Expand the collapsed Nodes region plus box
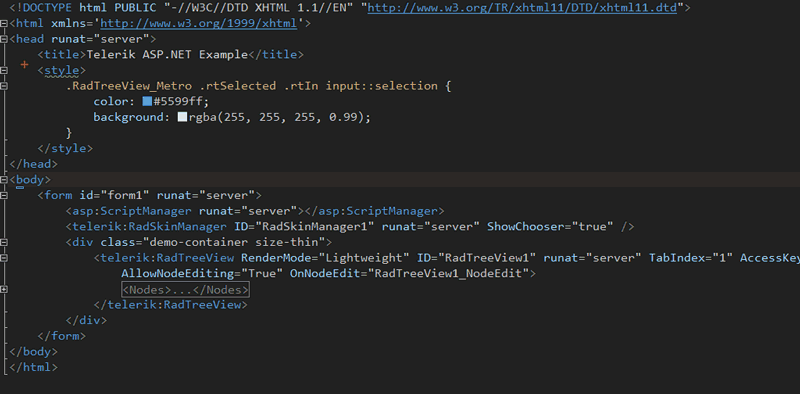 [x=4, y=290]
